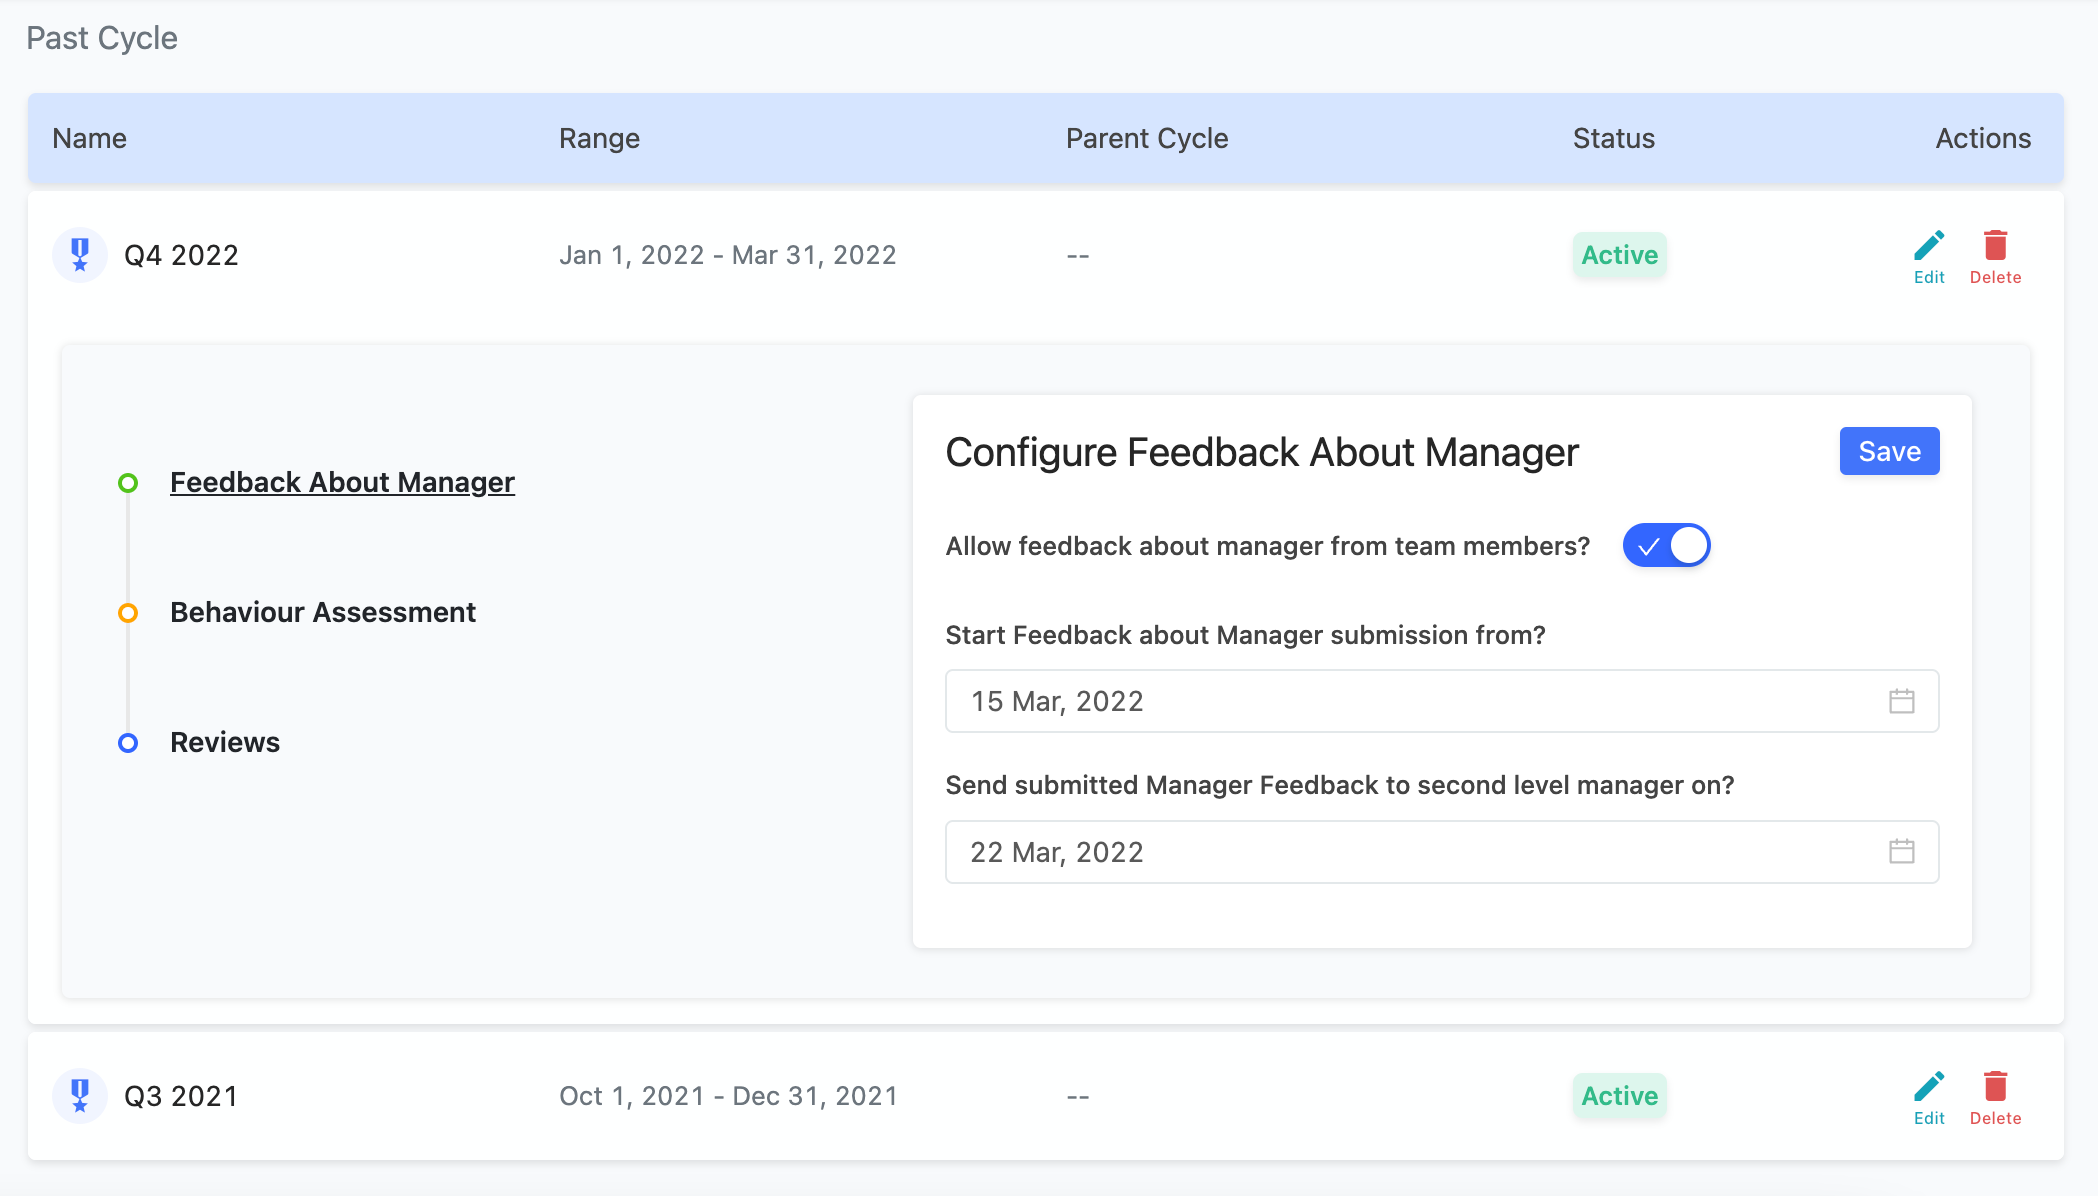The image size is (2098, 1196).
Task: Click the start submission date field showing 15 Mar, 2022
Action: click(x=1442, y=701)
